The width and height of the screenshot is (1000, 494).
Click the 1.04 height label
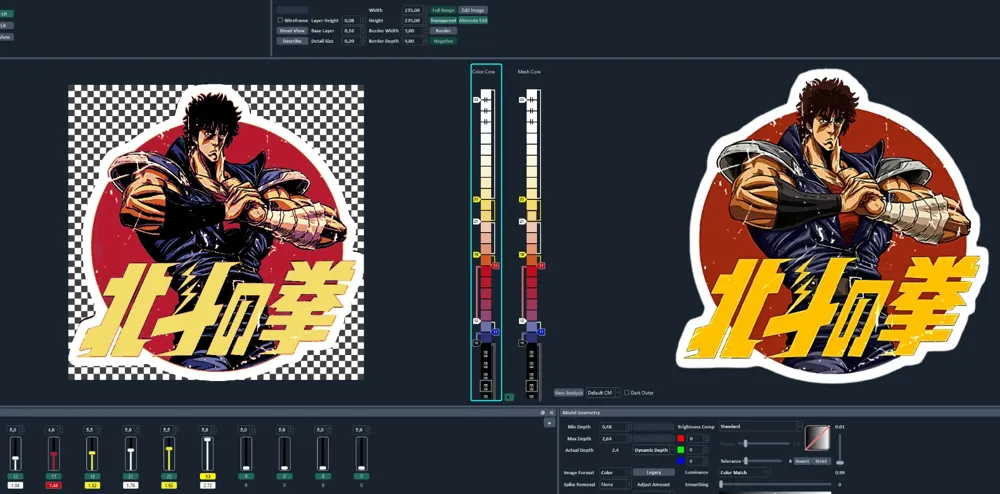pyautogui.click(x=15, y=485)
